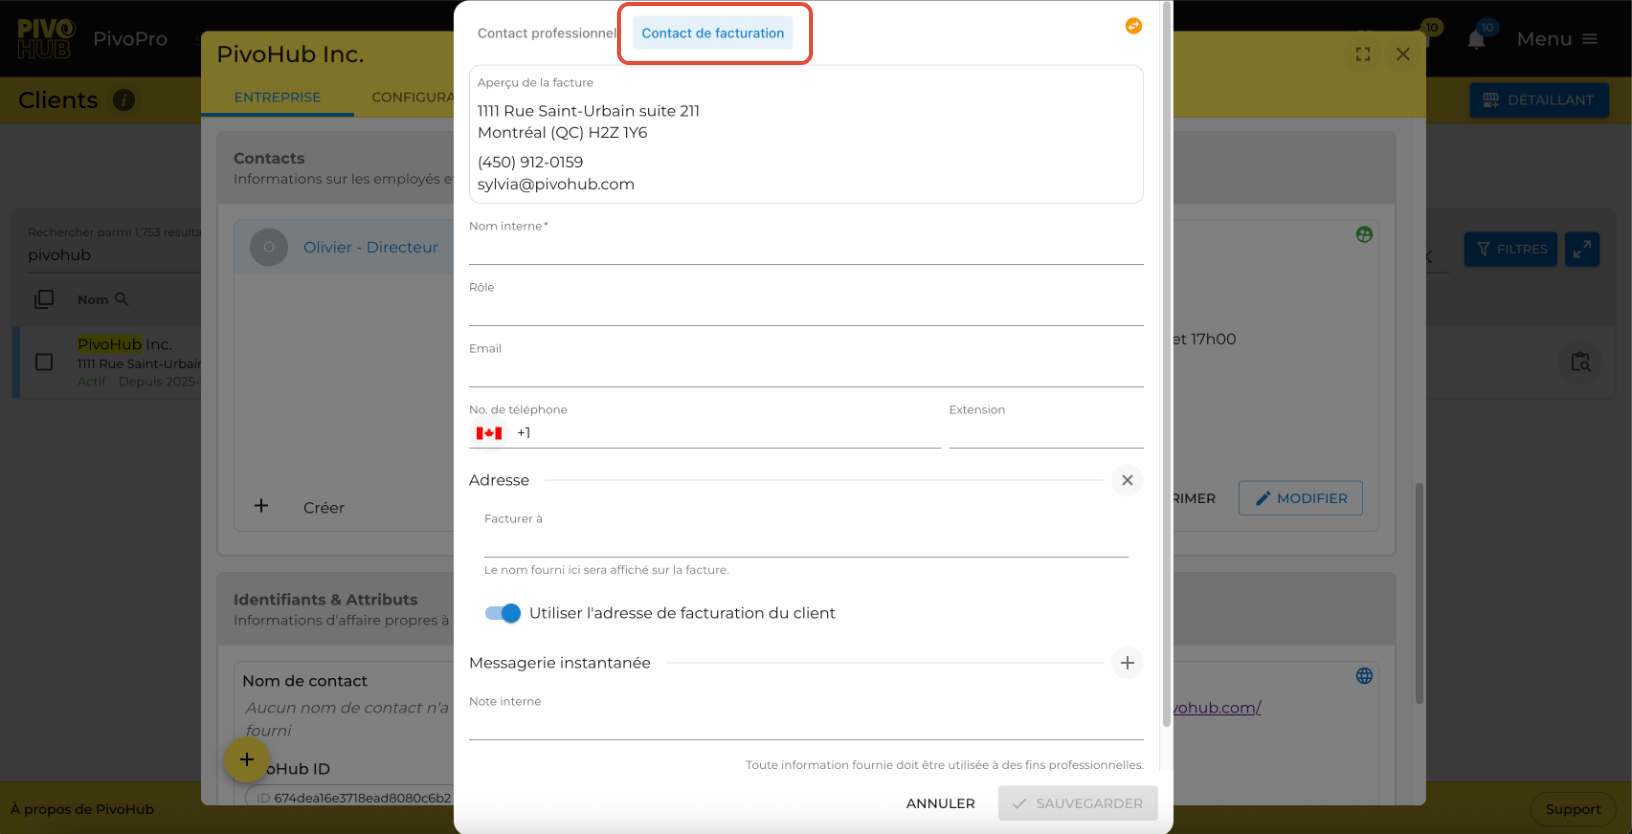The image size is (1632, 834).
Task: Toggle Utiliser l'adresse de facturation du client
Action: (x=503, y=613)
